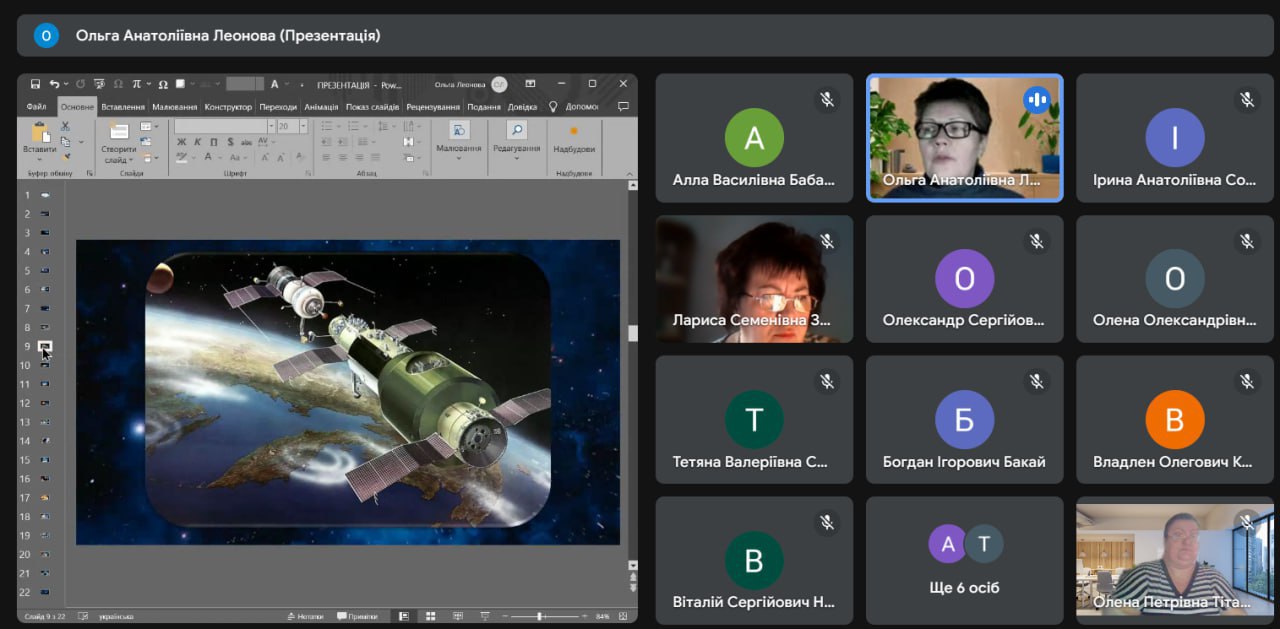1280x629 pixels.
Task: Click the 84% zoom level
Action: 602,616
